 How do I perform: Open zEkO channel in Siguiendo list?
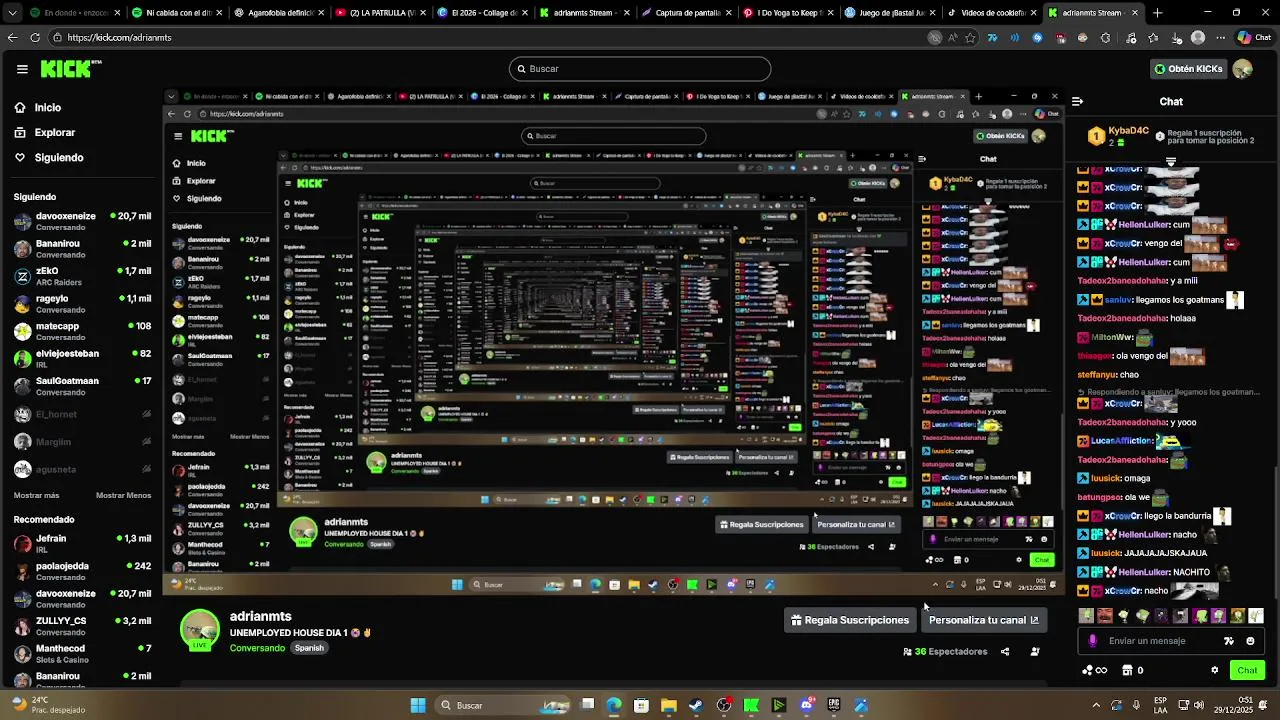click(82, 276)
